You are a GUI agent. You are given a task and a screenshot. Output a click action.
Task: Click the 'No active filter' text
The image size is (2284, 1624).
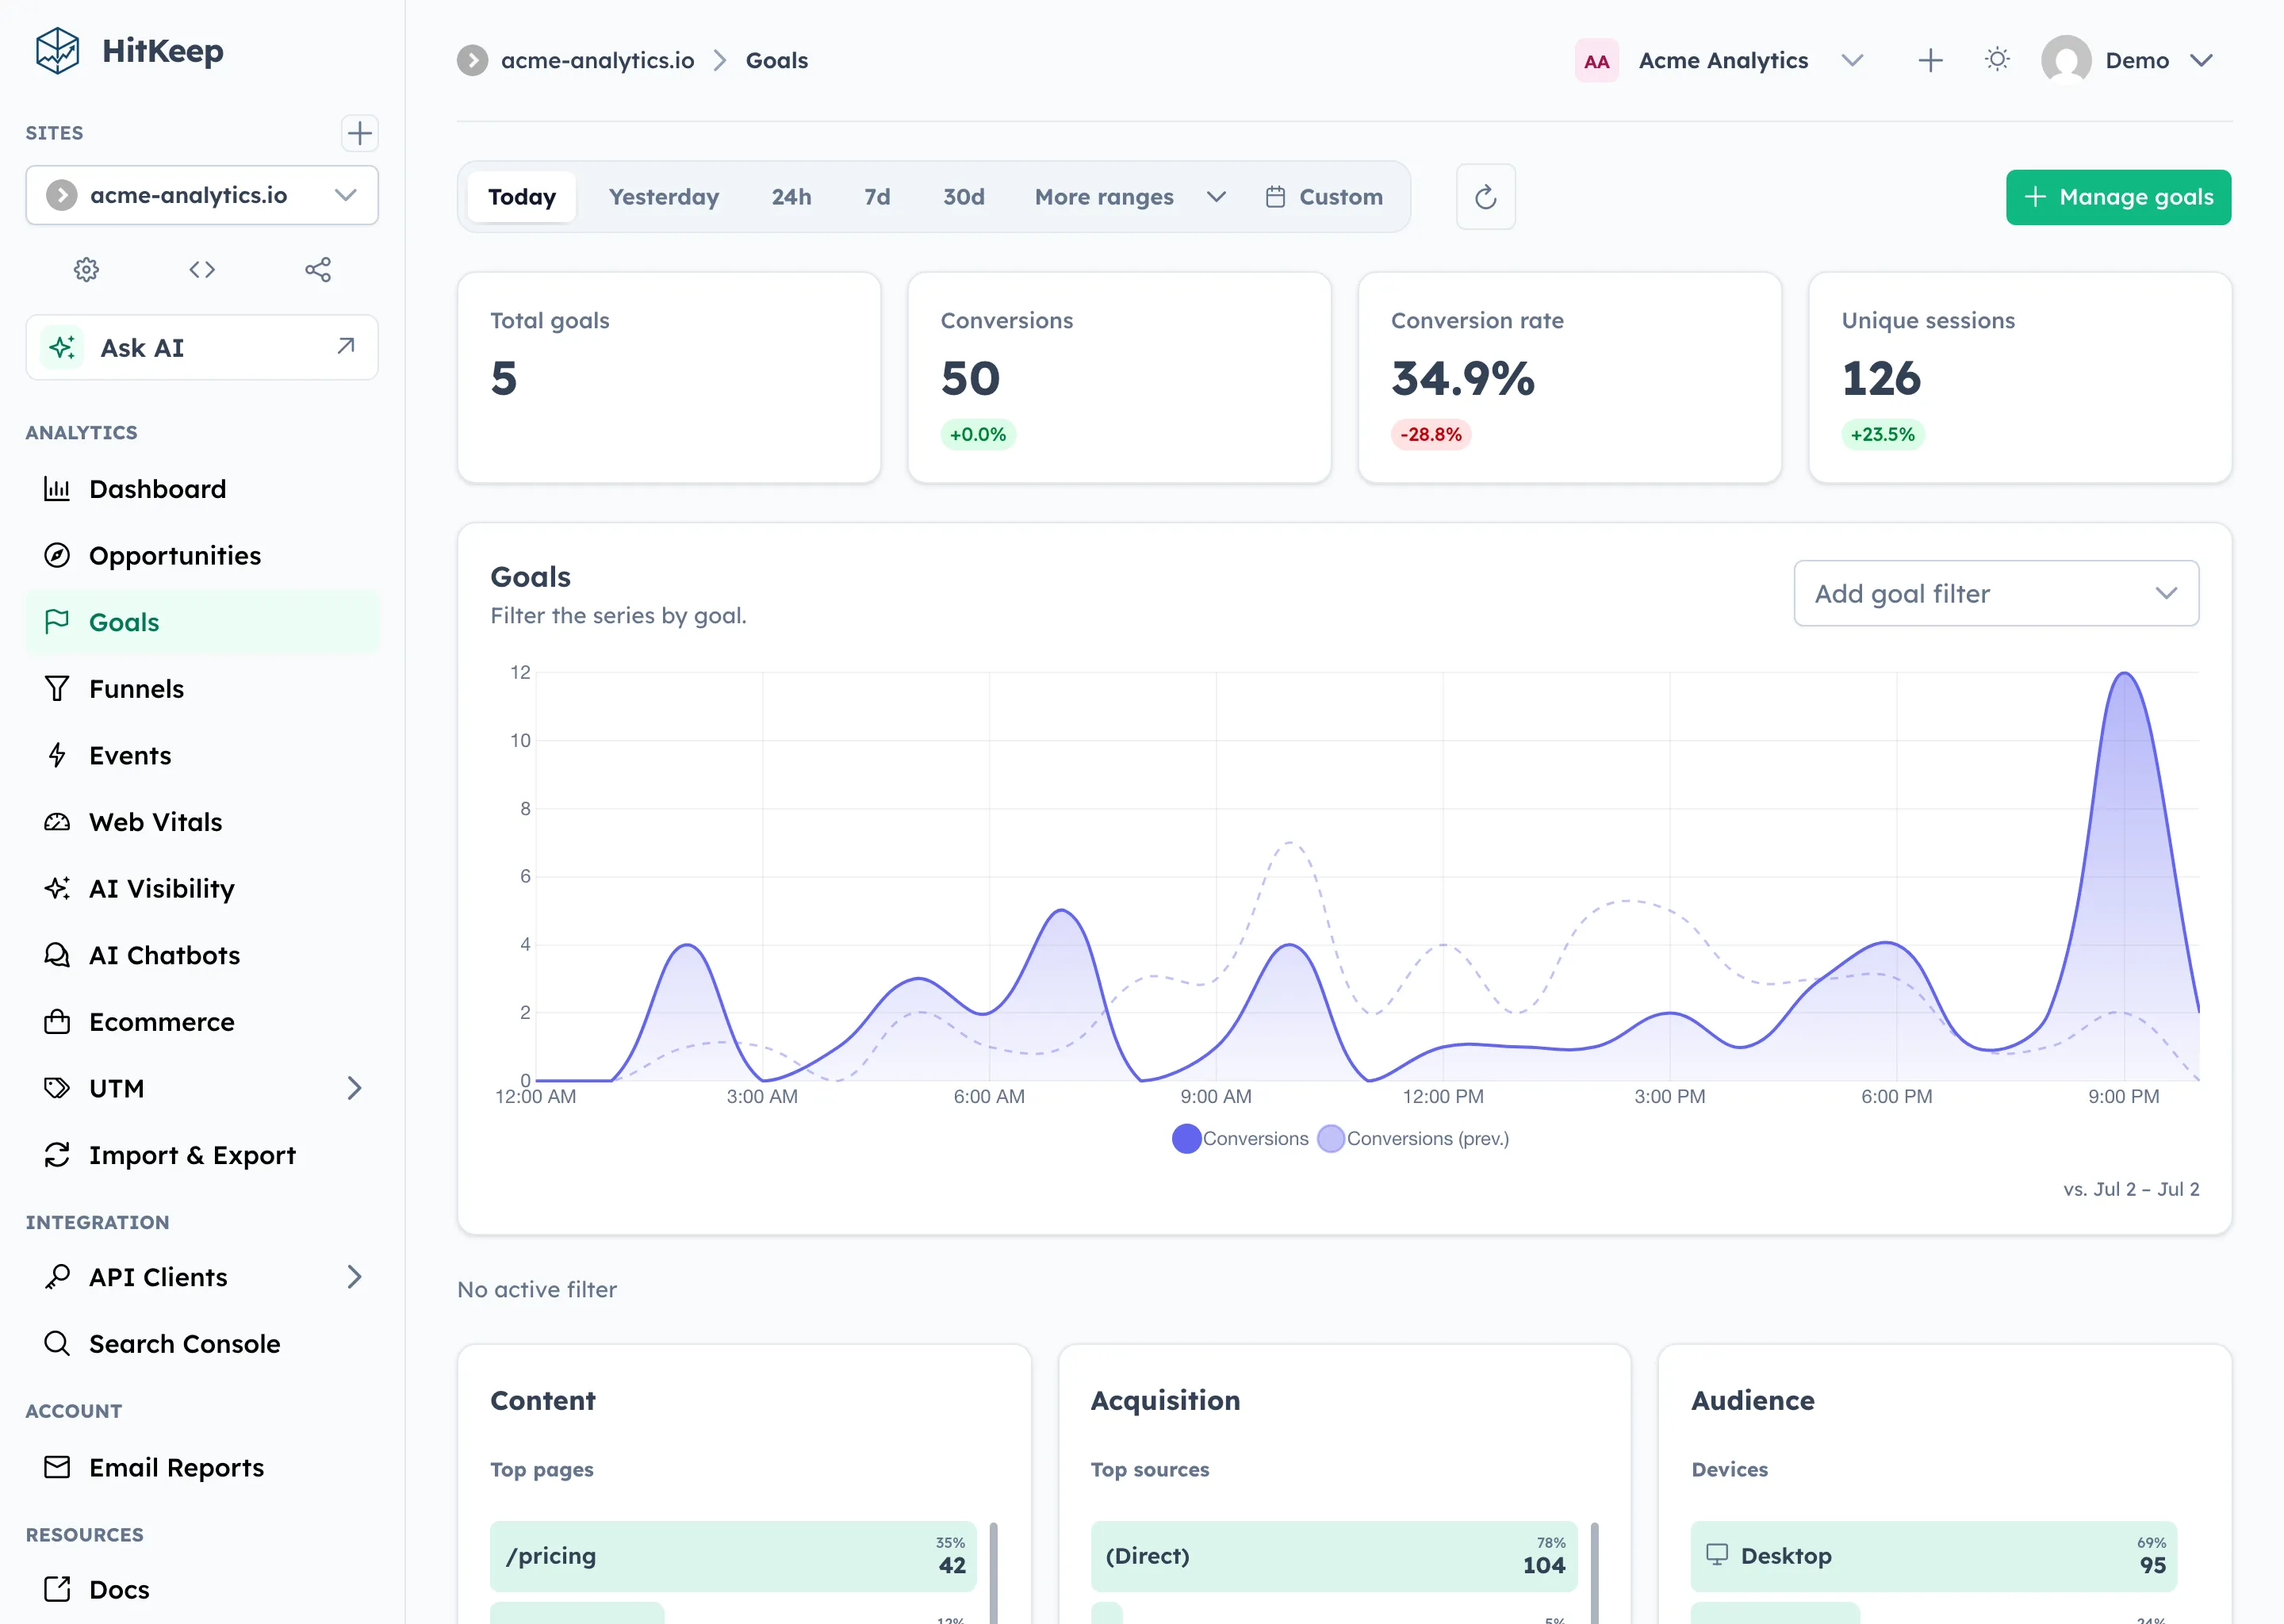(537, 1289)
